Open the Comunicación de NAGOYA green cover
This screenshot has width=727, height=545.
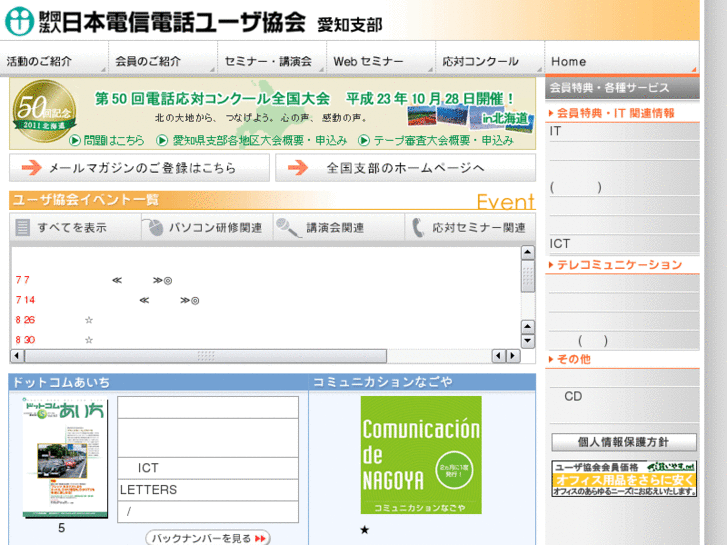click(421, 455)
